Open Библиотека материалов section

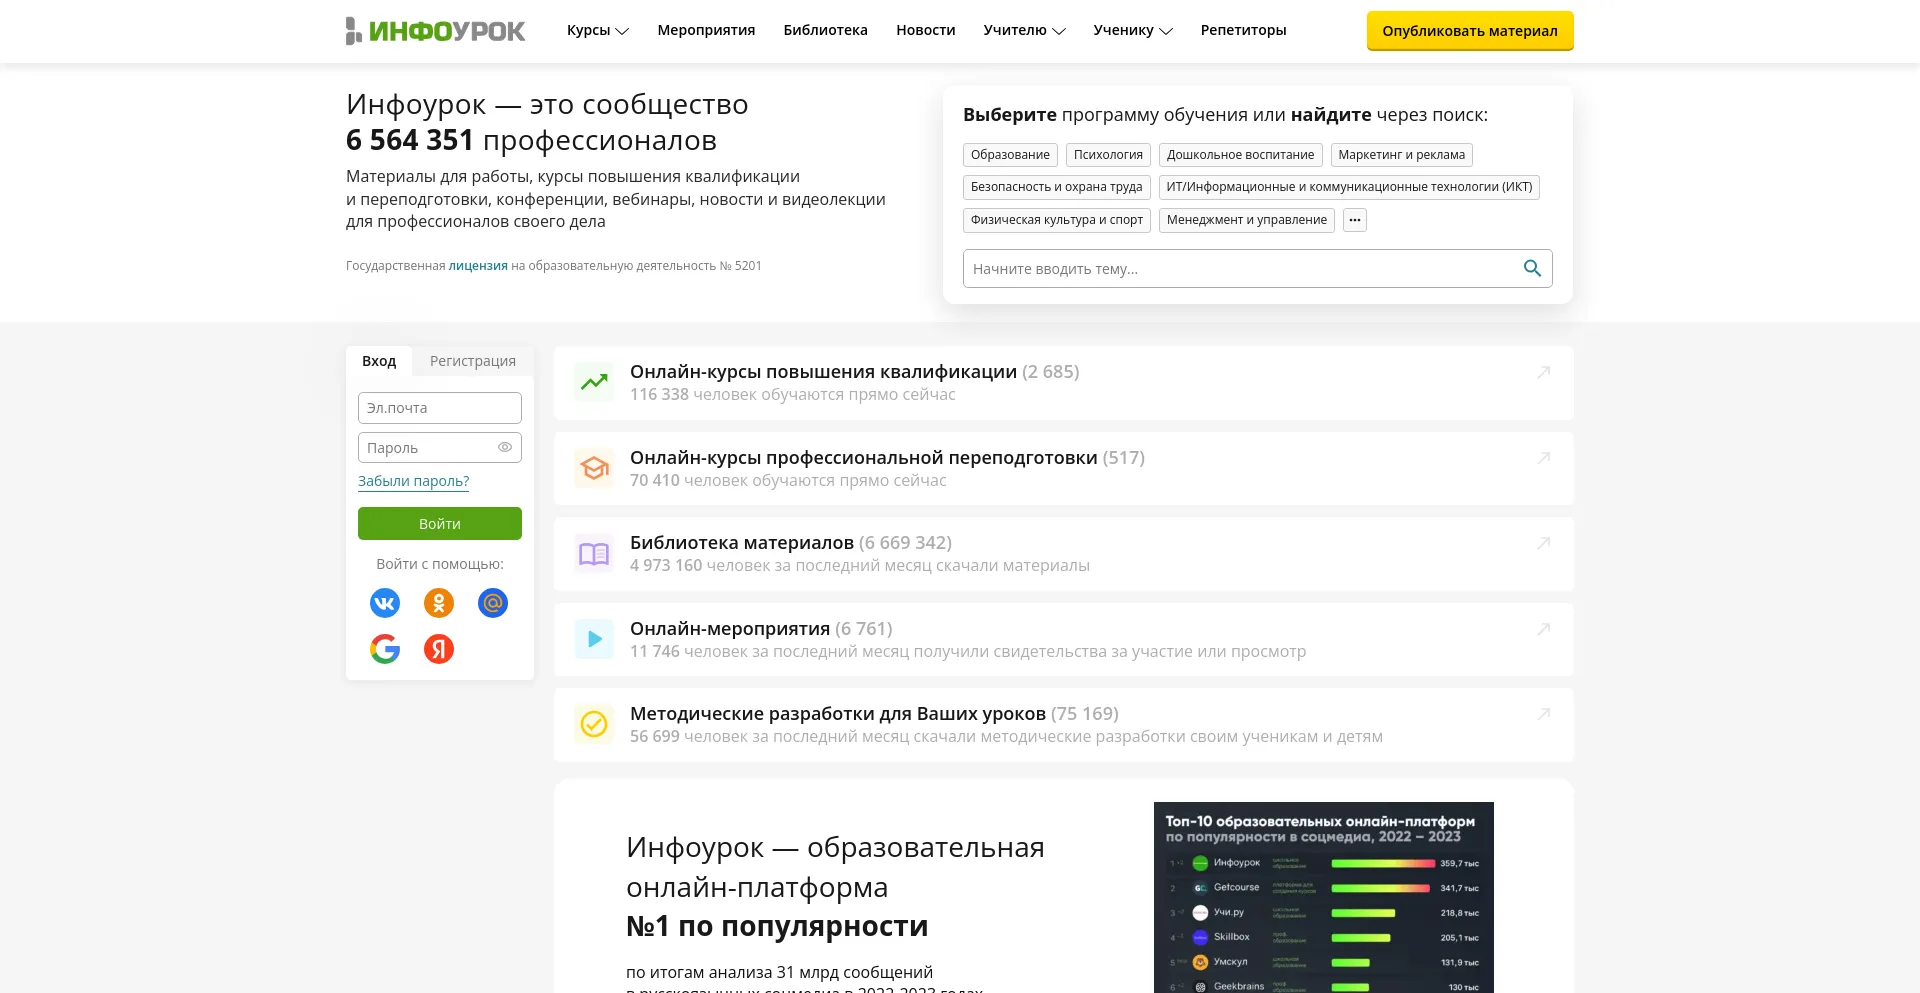pyautogui.click(x=1064, y=554)
